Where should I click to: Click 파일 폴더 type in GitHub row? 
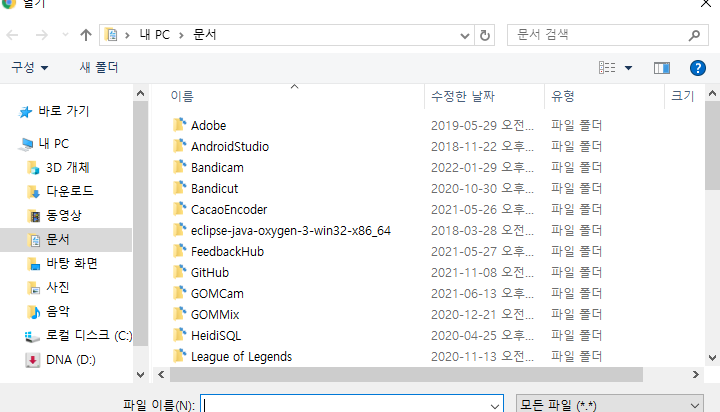(x=576, y=273)
